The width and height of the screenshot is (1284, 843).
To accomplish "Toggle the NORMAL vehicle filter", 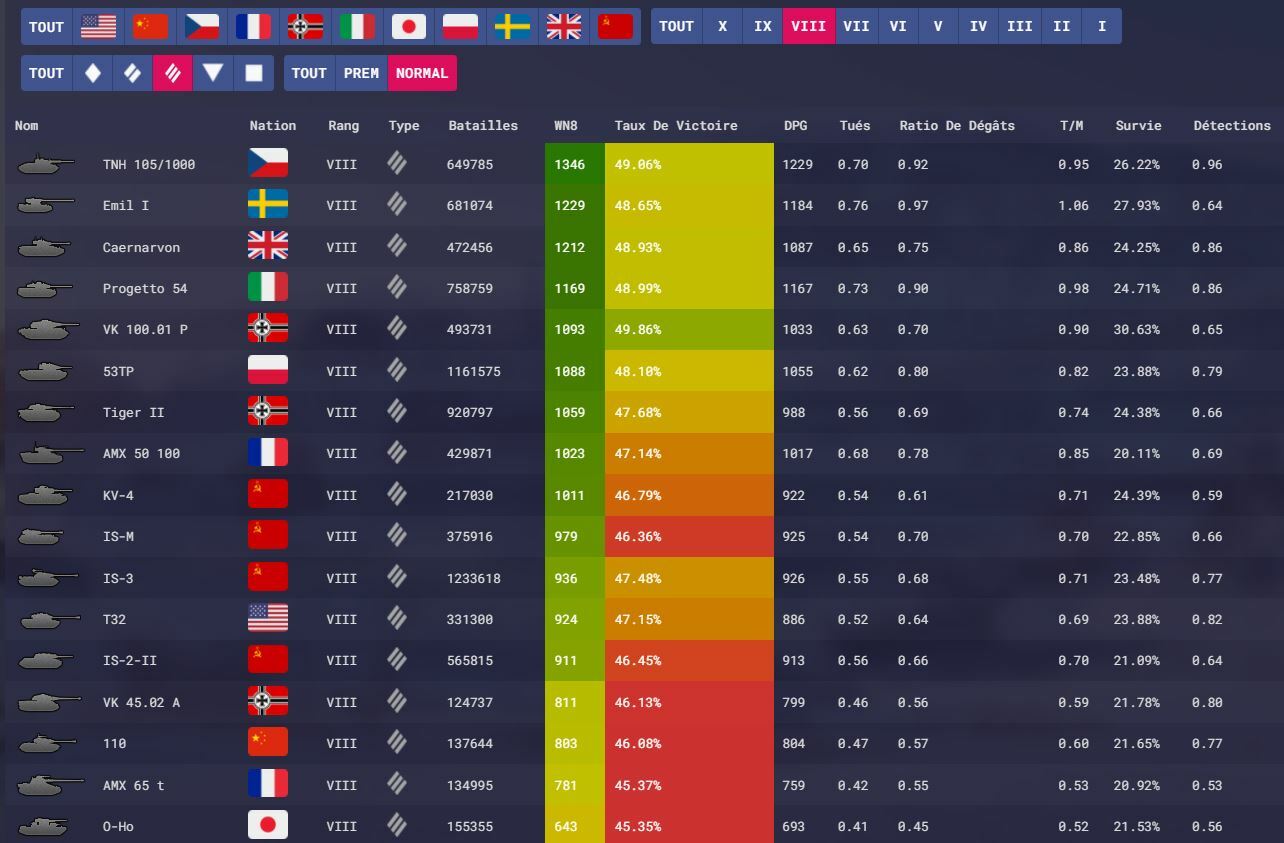I will [x=422, y=73].
